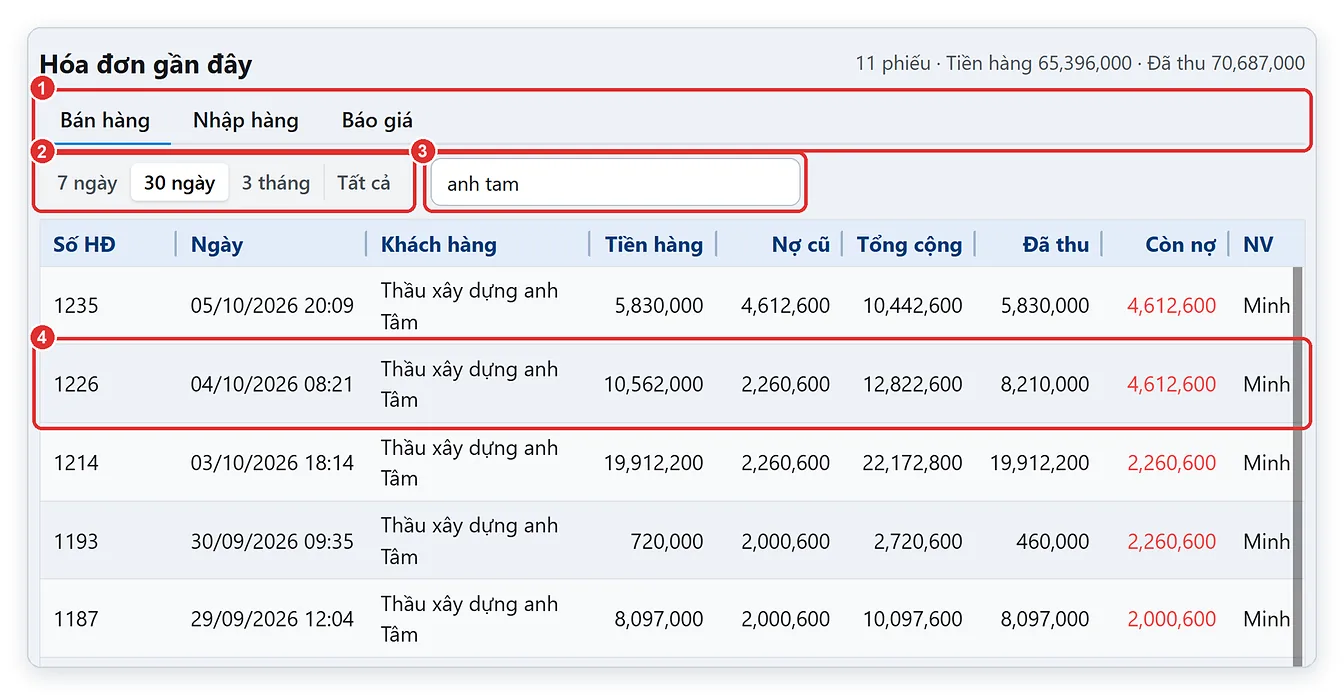Select the 30 ngày range filter
The width and height of the screenshot is (1344, 695).
pyautogui.click(x=180, y=183)
